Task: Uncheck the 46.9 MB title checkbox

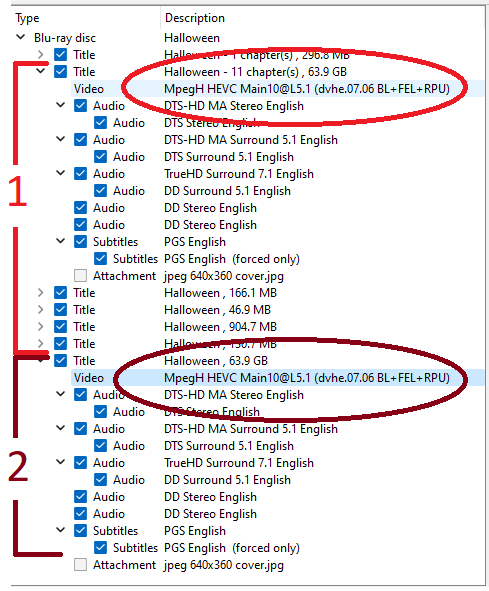Action: coord(60,309)
